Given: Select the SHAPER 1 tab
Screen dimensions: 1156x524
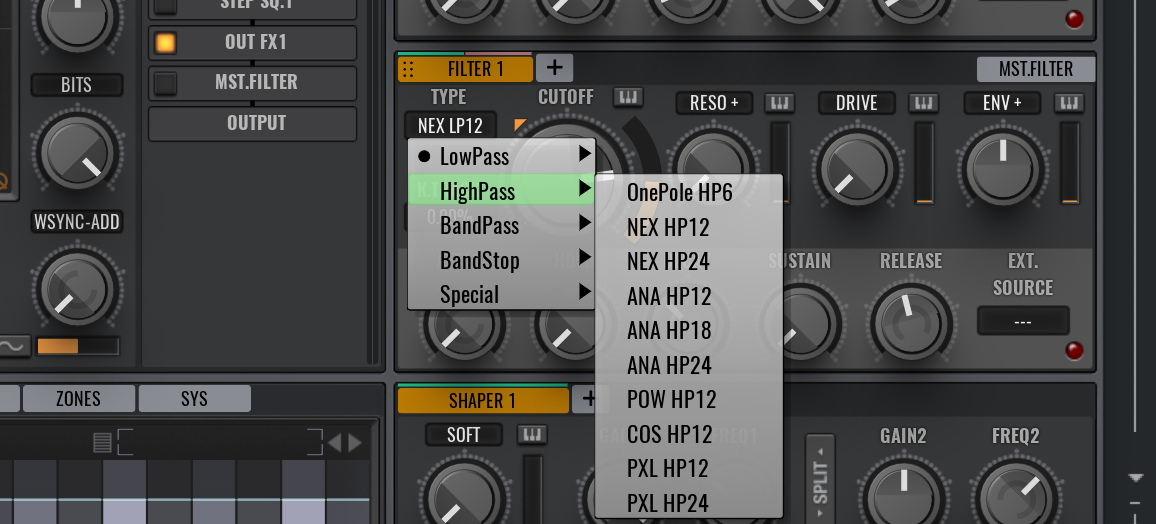Looking at the screenshot, I should tap(483, 400).
